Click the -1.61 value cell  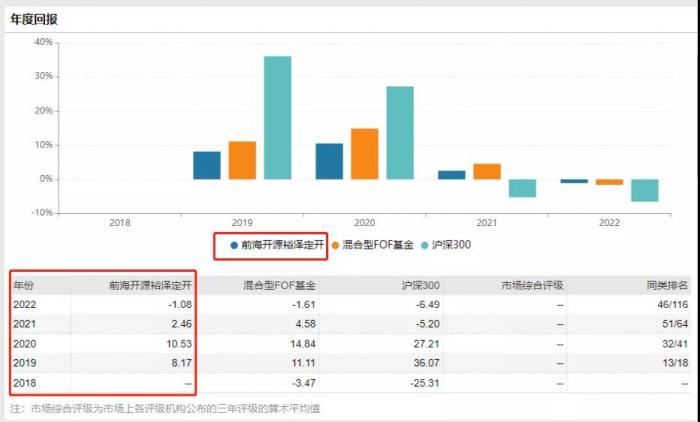pyautogui.click(x=302, y=305)
